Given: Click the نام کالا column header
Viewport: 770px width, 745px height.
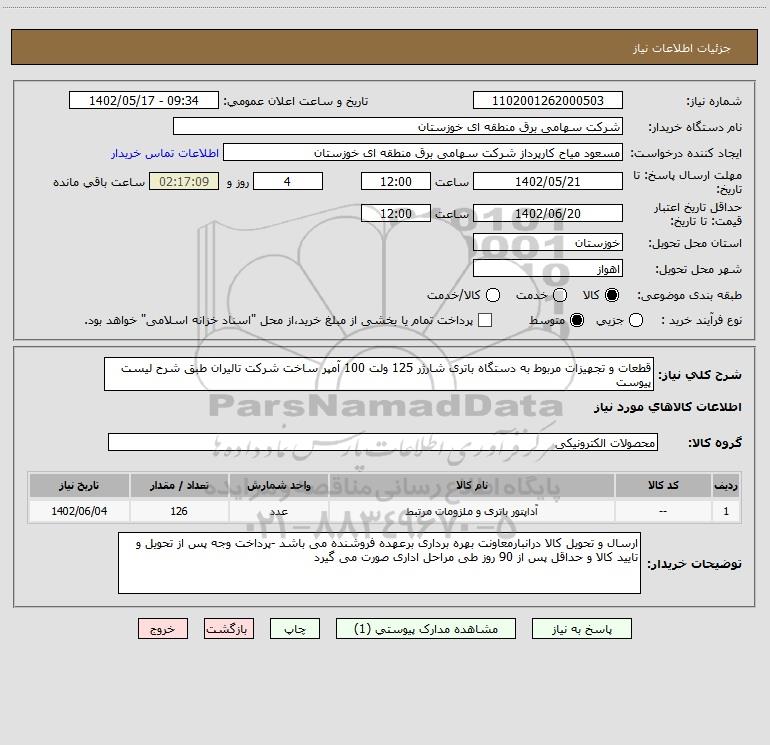Looking at the screenshot, I should click(471, 485).
